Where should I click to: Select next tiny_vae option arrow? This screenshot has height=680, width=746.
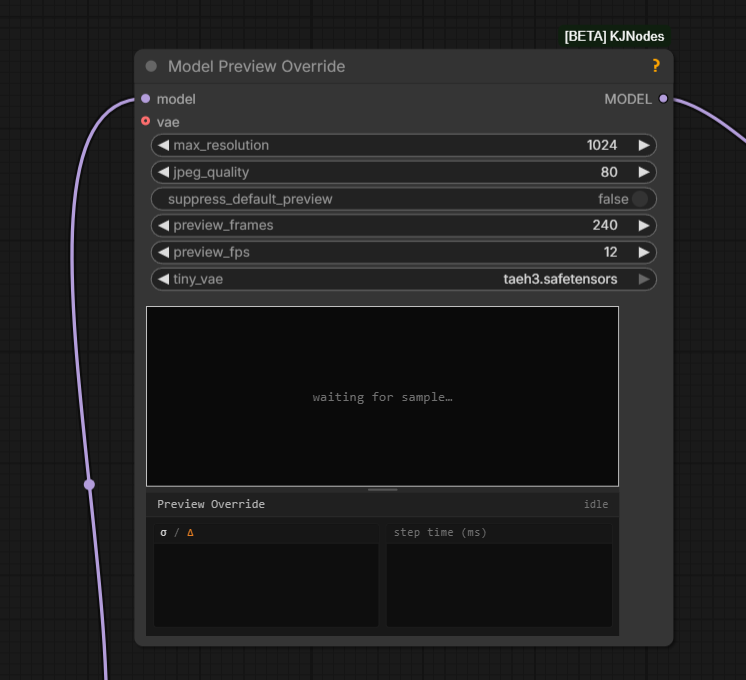click(644, 279)
